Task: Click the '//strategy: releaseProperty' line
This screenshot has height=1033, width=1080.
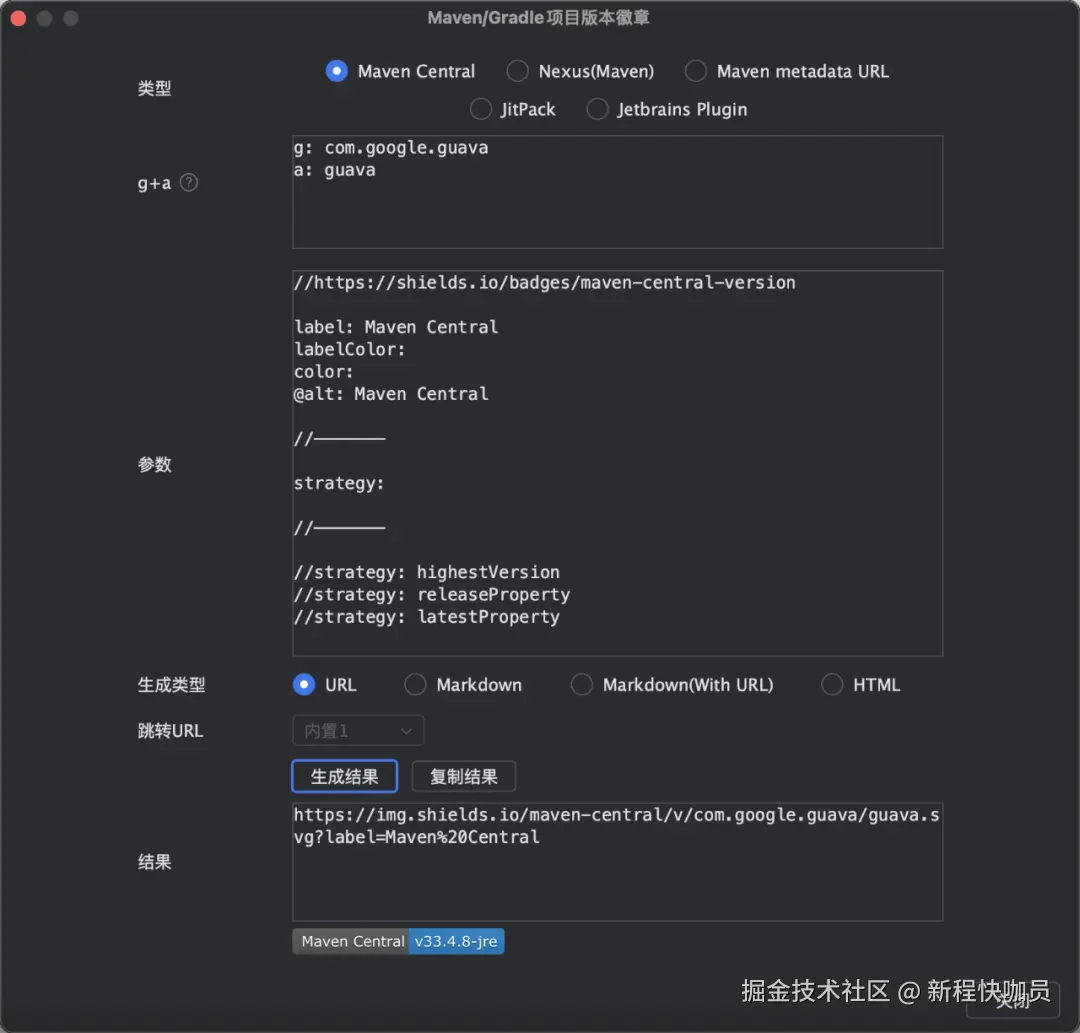Action: (432, 594)
